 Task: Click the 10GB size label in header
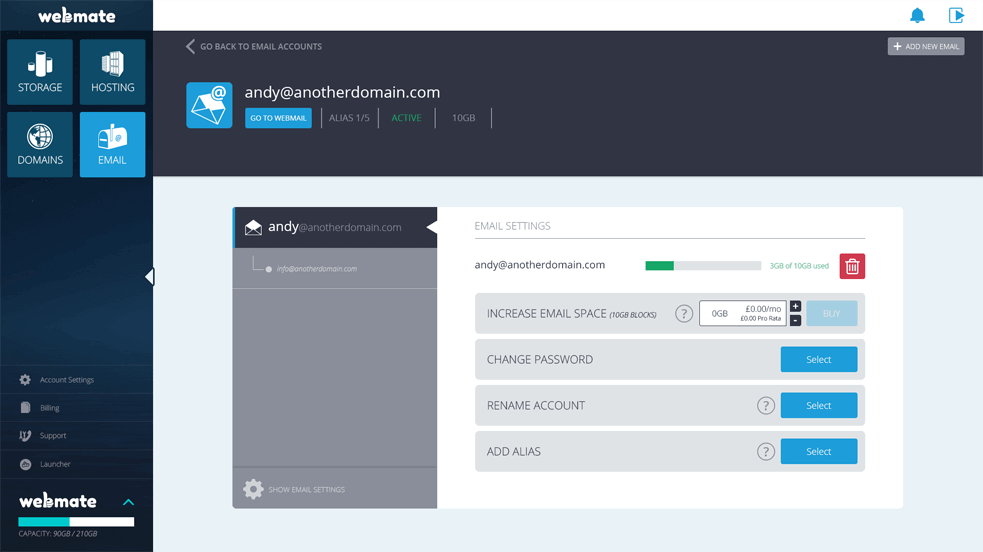(x=463, y=118)
